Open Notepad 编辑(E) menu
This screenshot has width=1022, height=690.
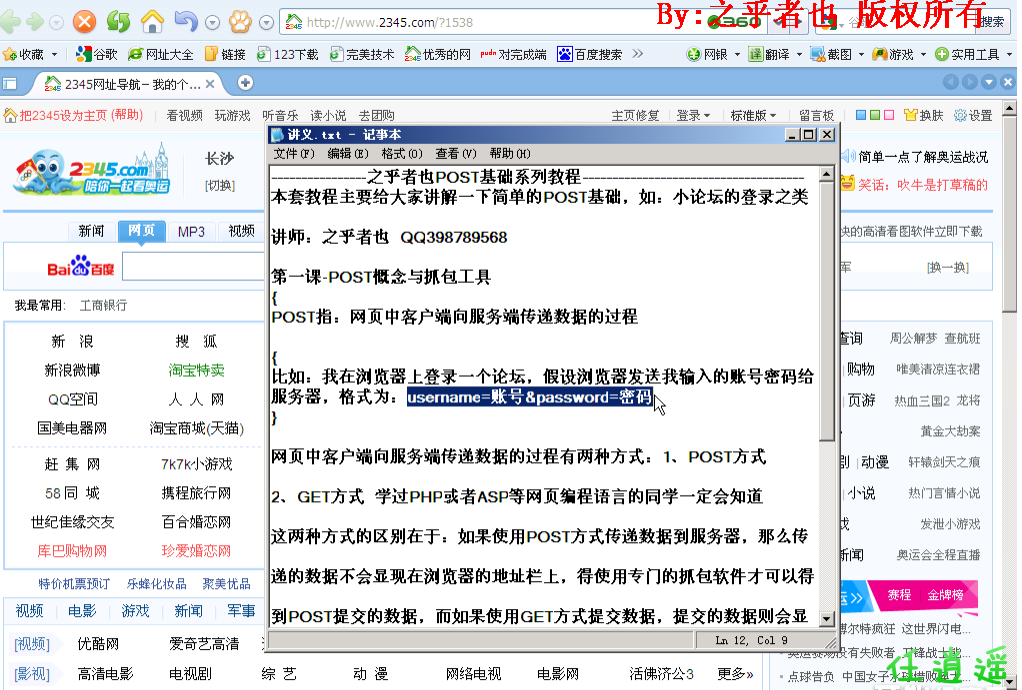click(347, 154)
